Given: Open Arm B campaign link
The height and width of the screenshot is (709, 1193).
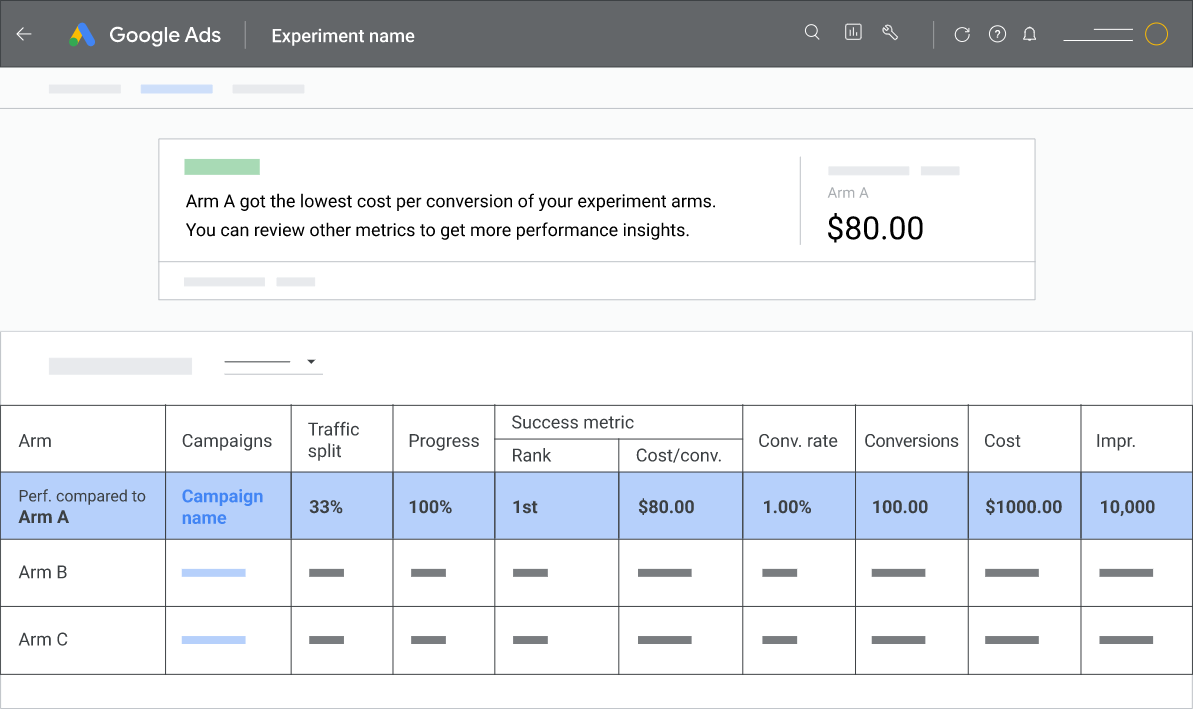Looking at the screenshot, I should tap(213, 573).
